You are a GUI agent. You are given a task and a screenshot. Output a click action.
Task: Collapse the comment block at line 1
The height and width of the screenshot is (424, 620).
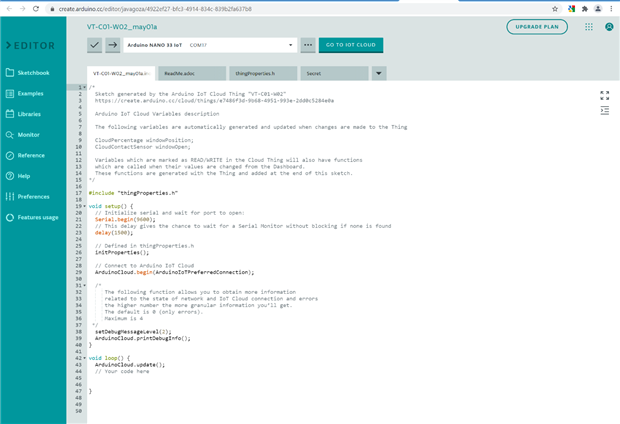click(85, 87)
